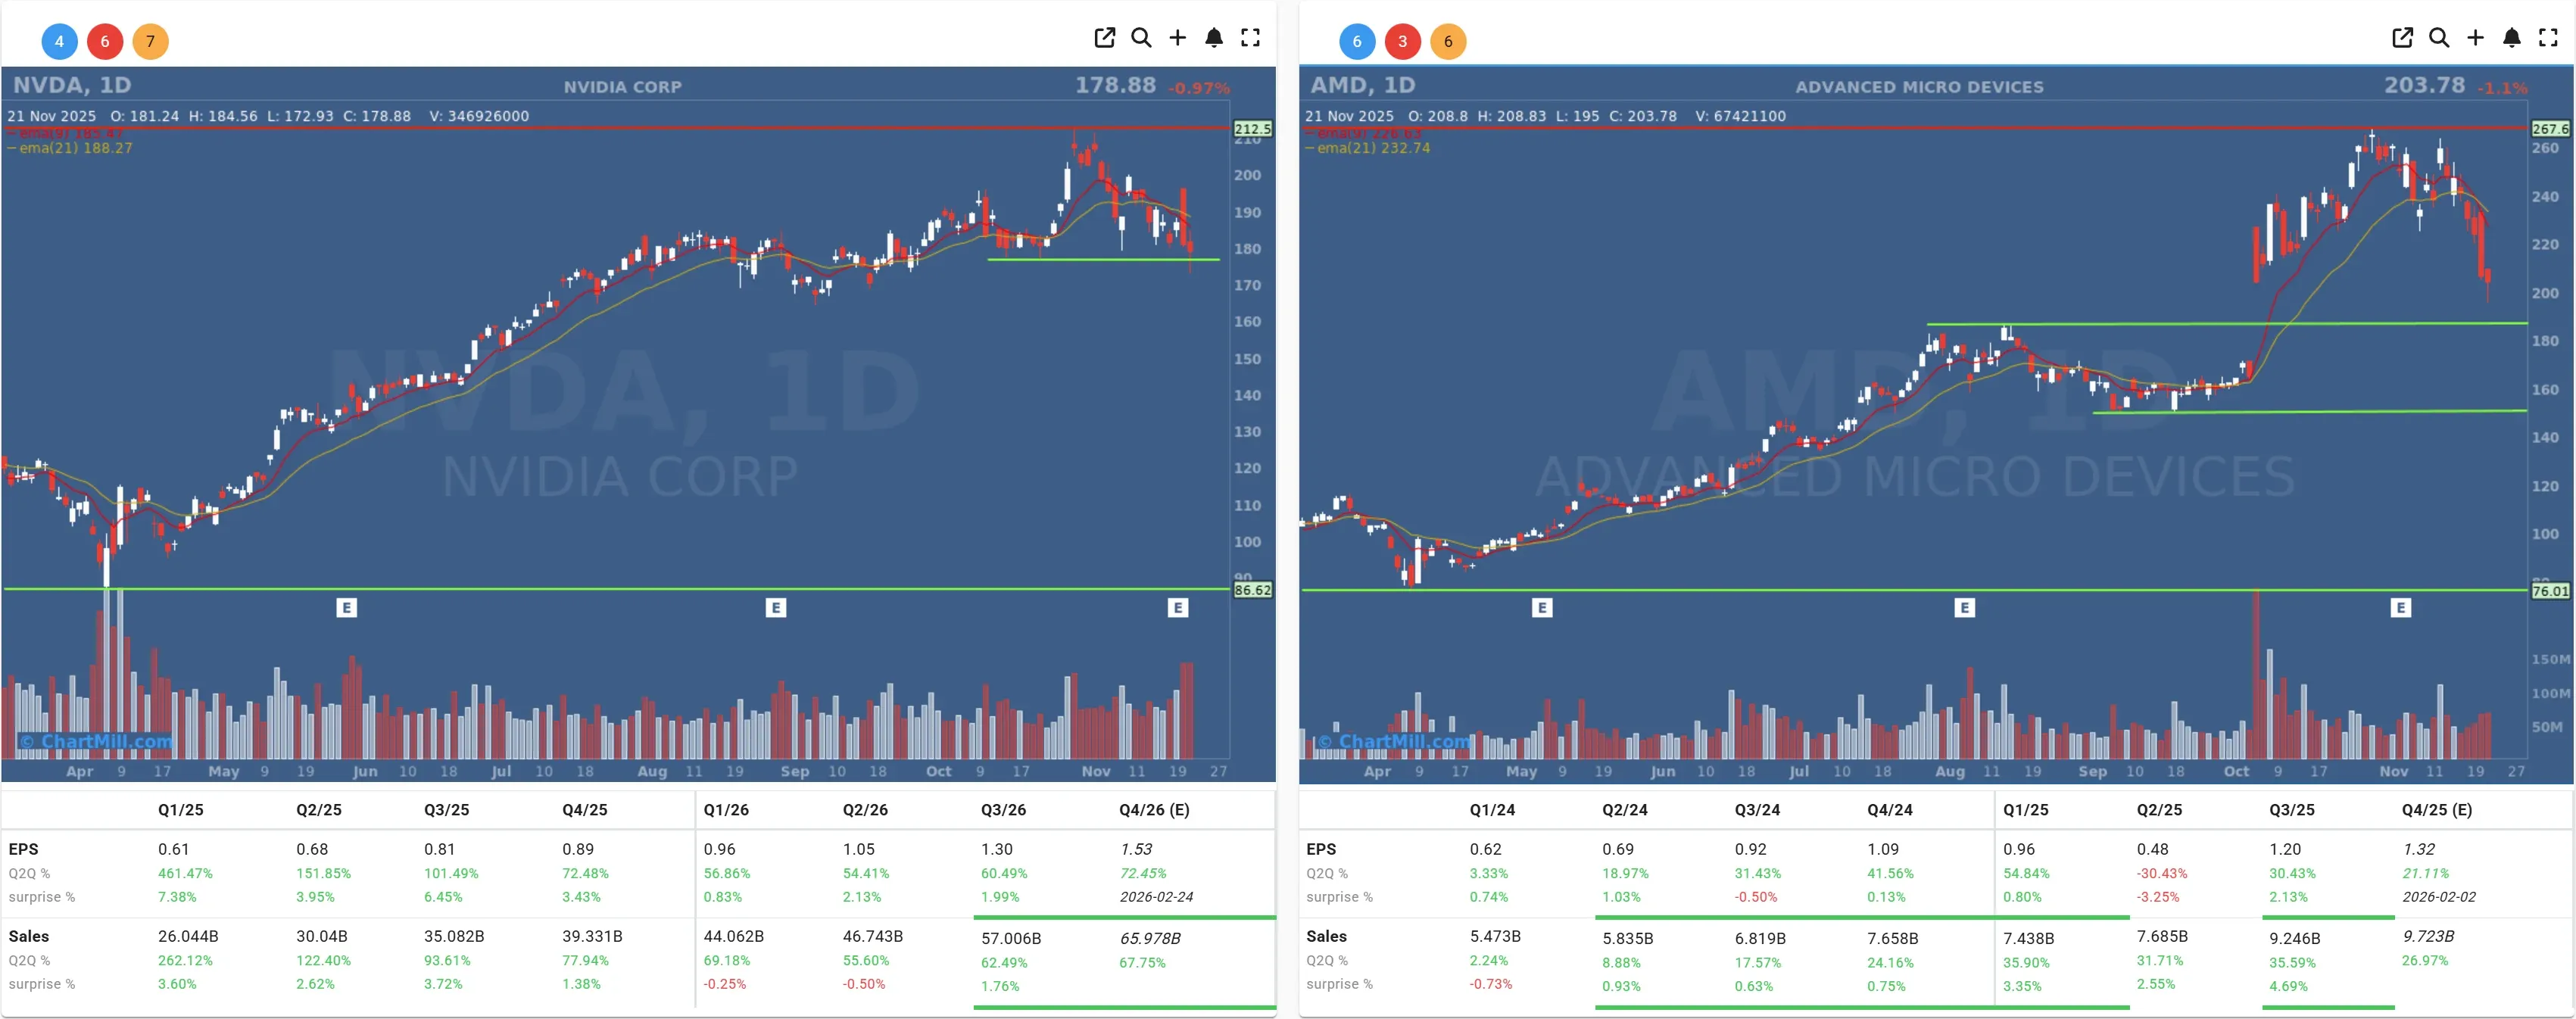This screenshot has height=1019, width=2576.
Task: Open the NVDA chart in a new window
Action: 1104,37
